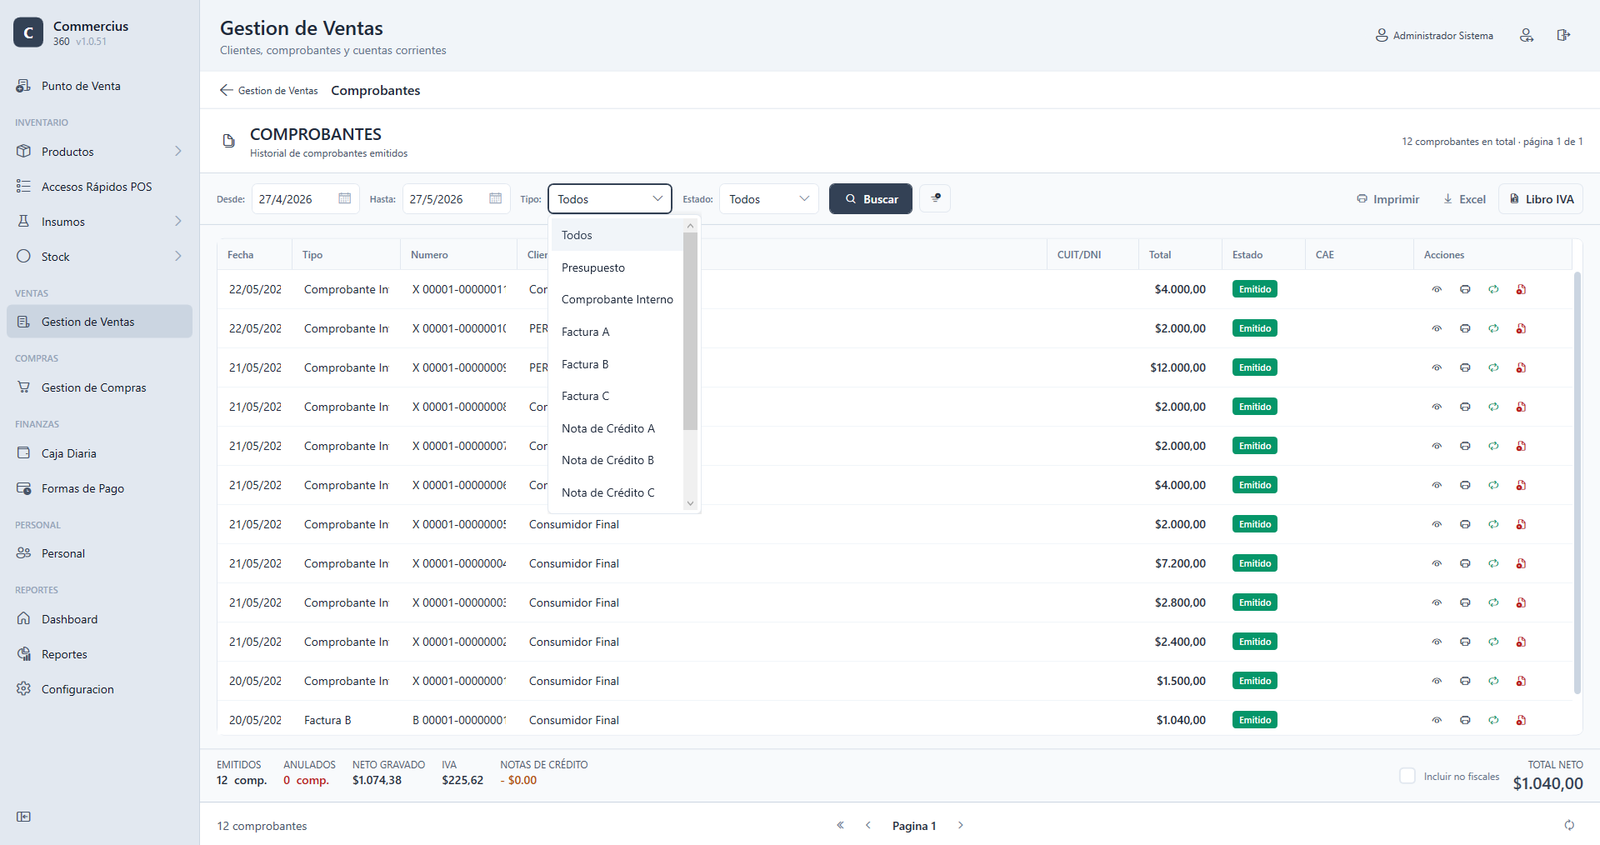1600x845 pixels.
Task: Select Nota de Crédito C option
Action: coord(617,492)
